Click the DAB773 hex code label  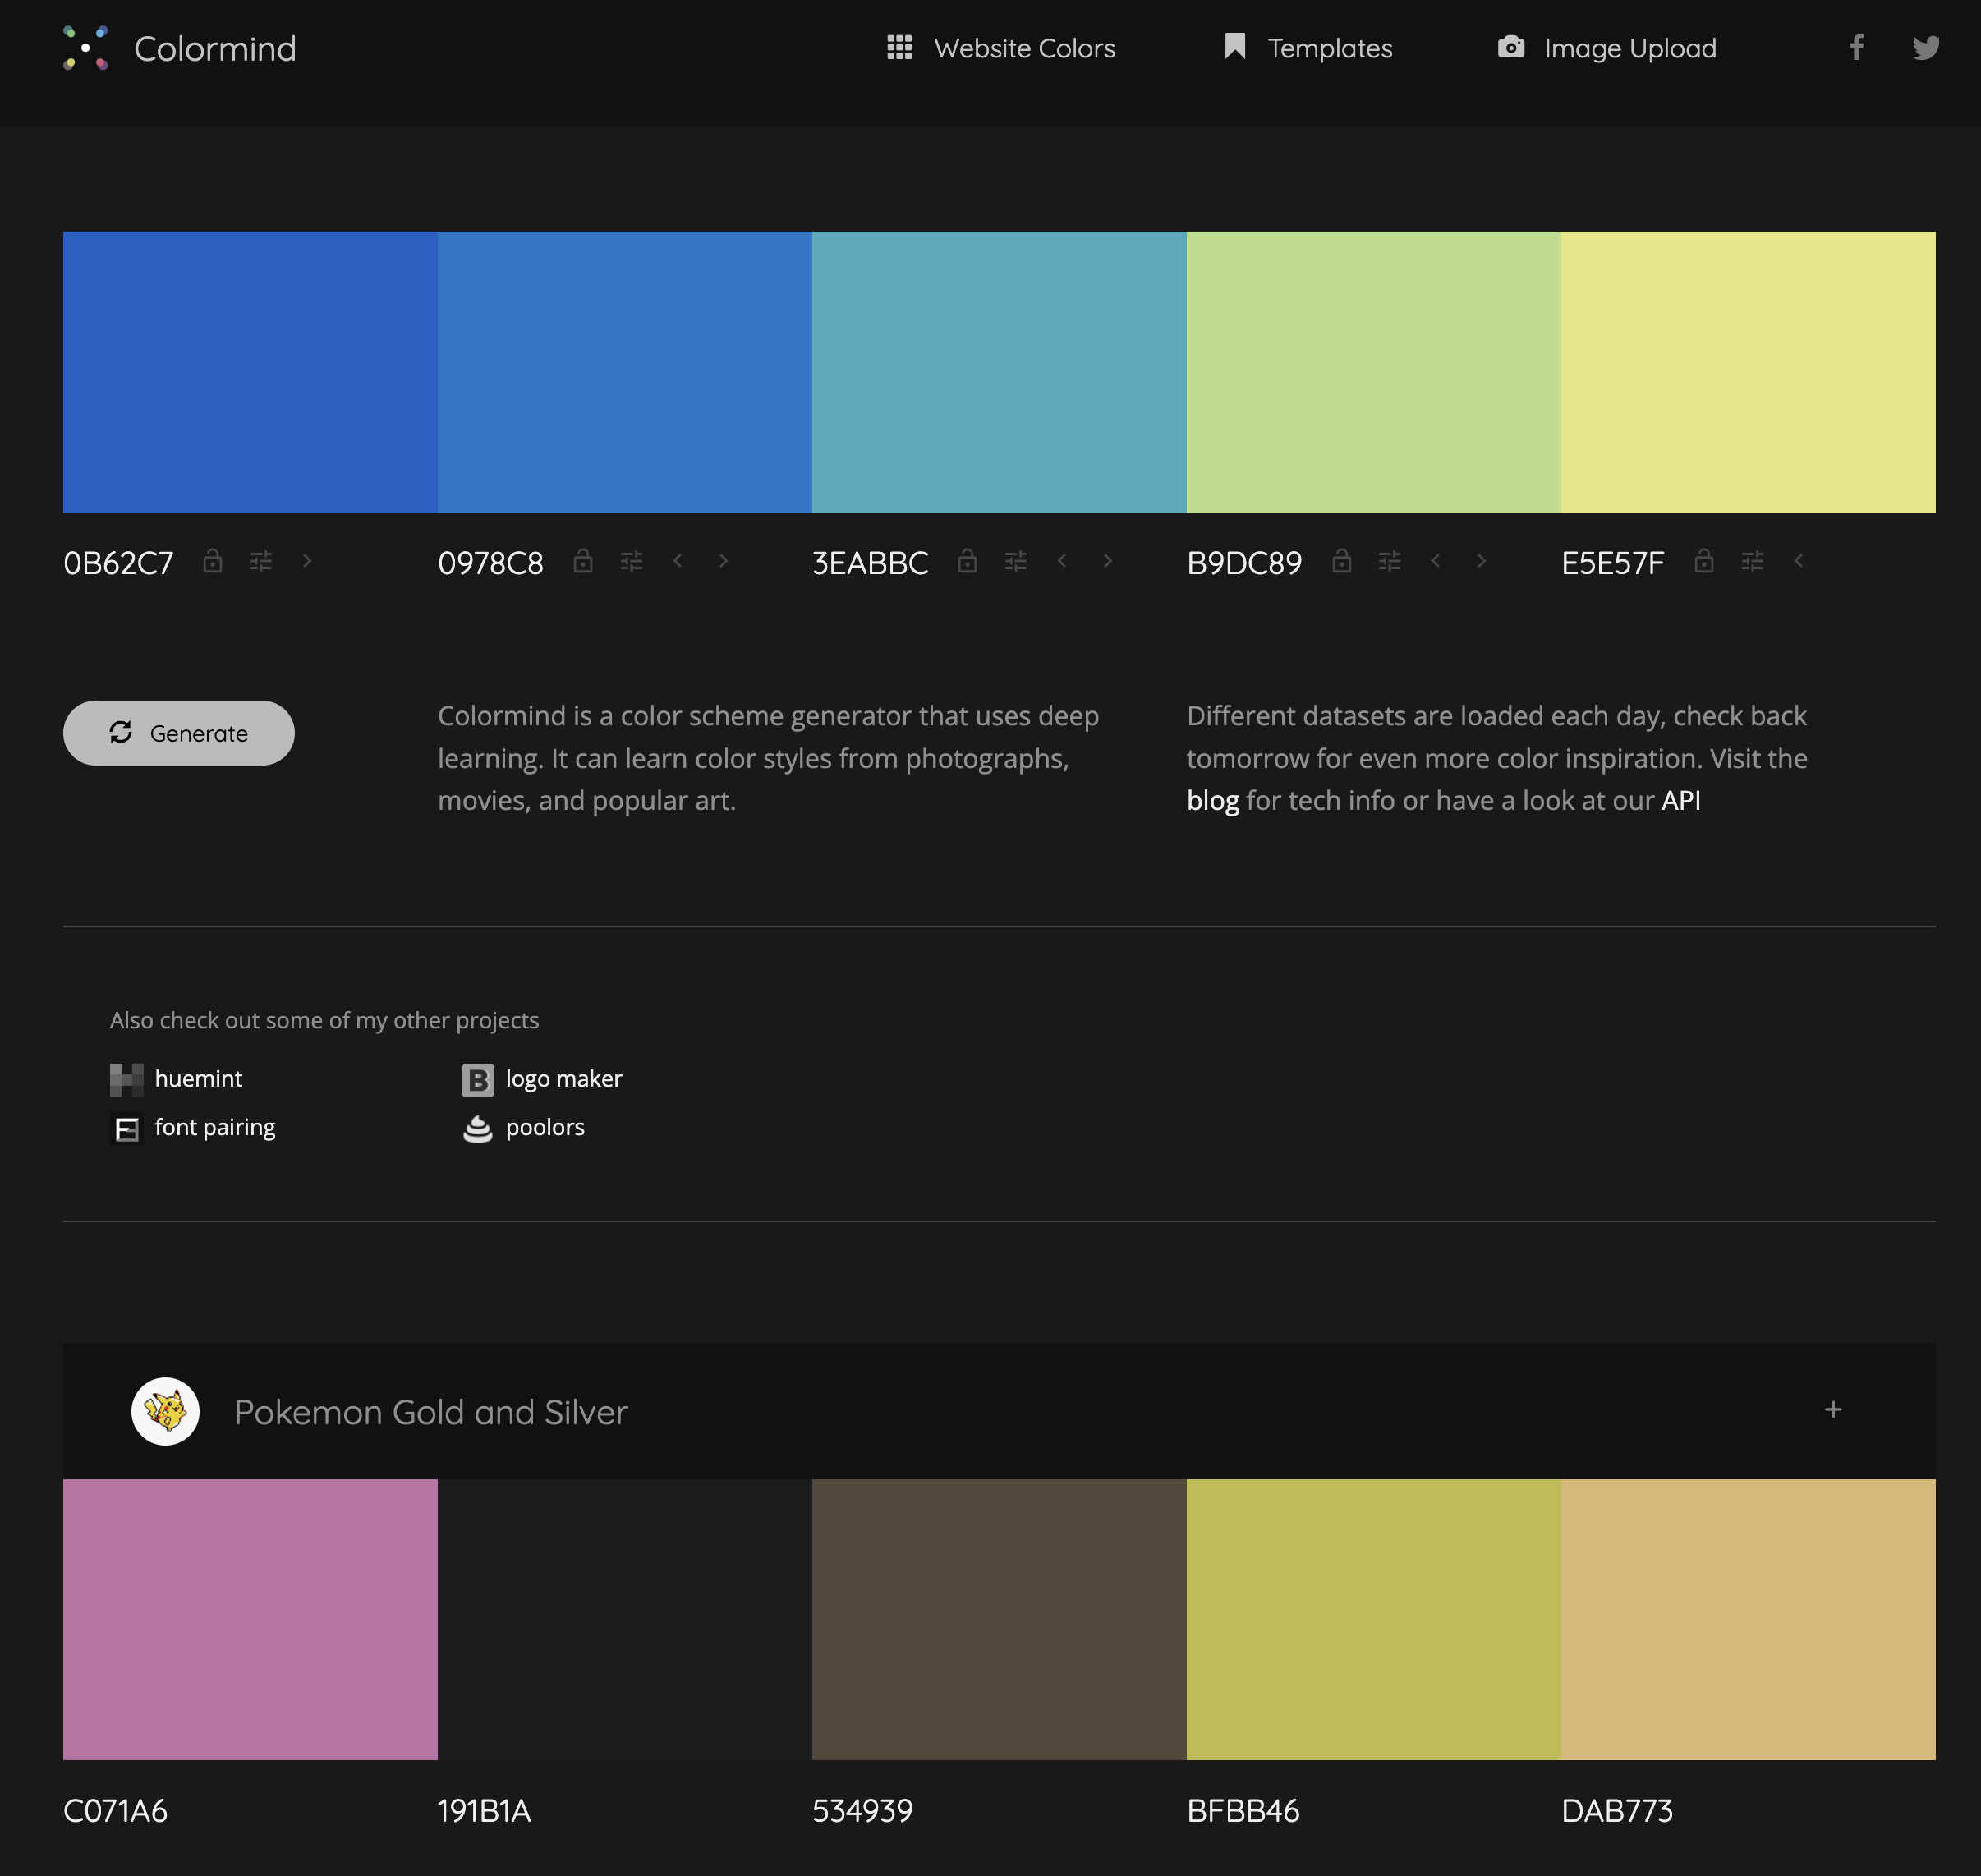pos(1617,1811)
